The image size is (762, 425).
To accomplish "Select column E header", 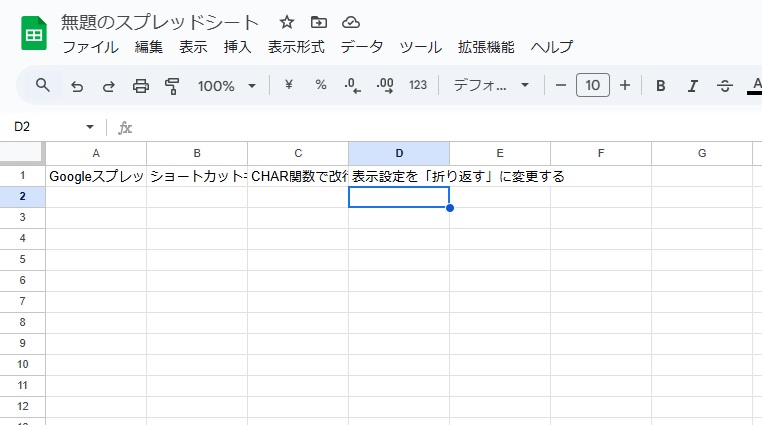I will click(x=500, y=153).
